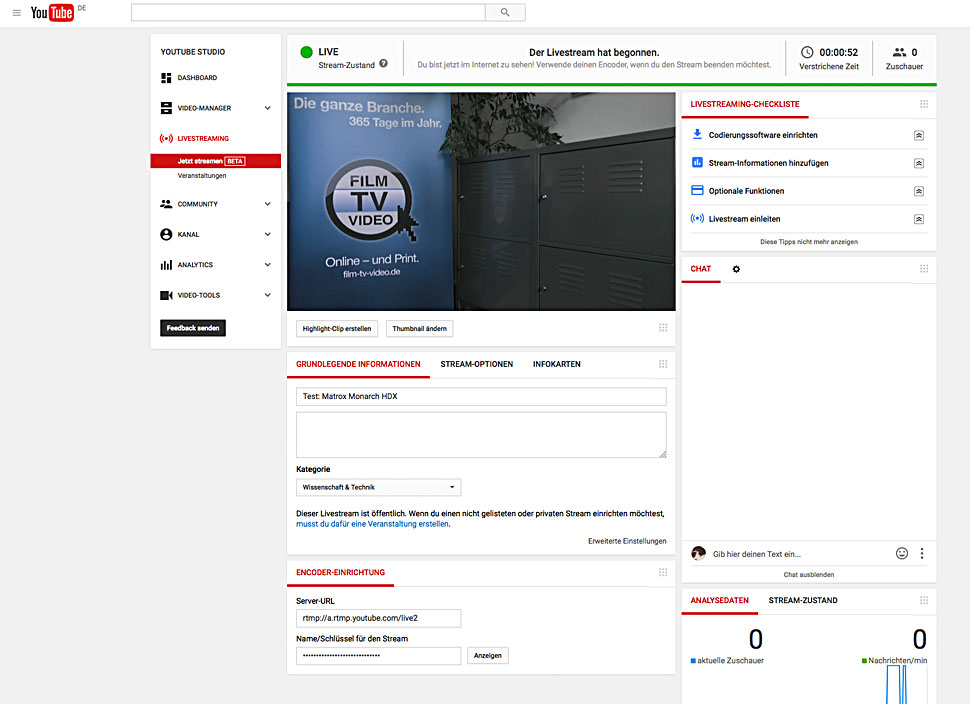Select the Stream-Zustand tab
This screenshot has height=704, width=970.
[x=803, y=601]
